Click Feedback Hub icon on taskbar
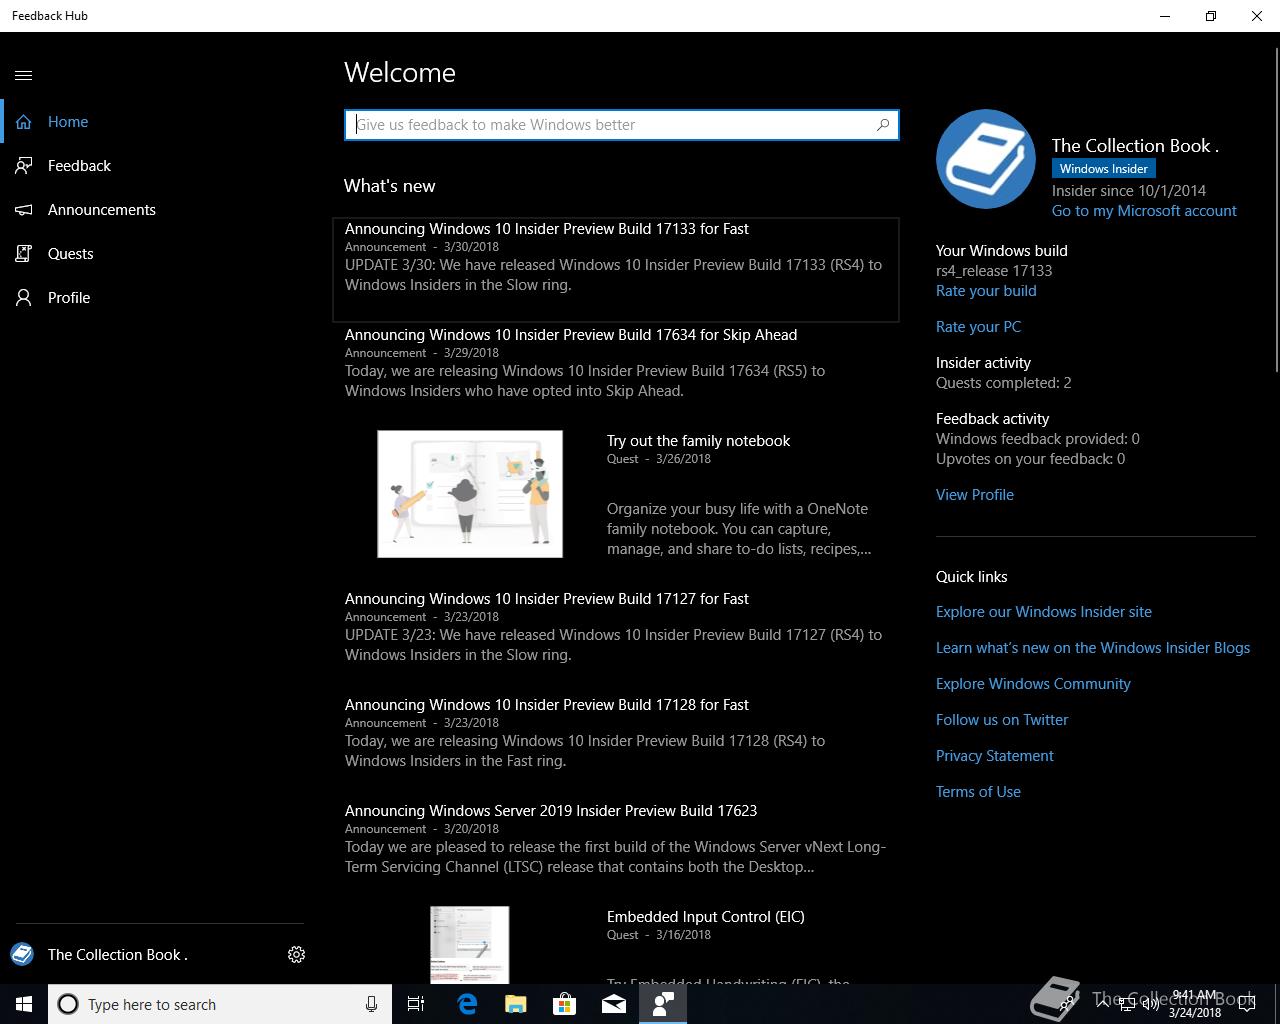Viewport: 1280px width, 1024px height. (x=663, y=1004)
